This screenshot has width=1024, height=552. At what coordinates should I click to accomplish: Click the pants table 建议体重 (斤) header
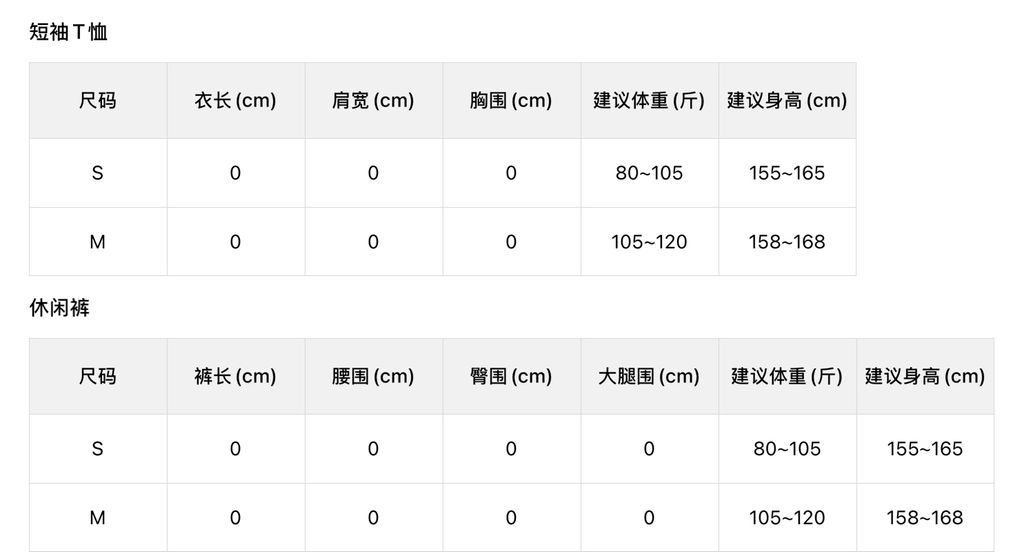(x=787, y=376)
